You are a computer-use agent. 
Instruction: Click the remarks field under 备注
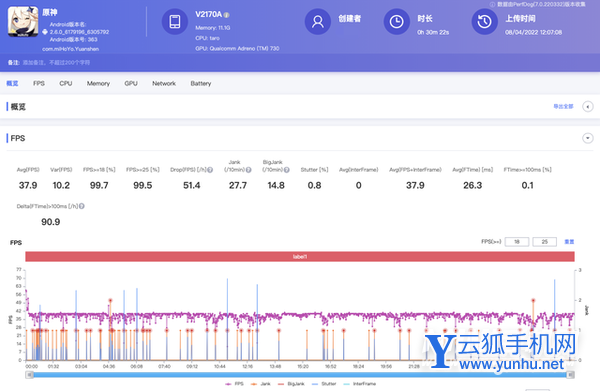click(56, 62)
